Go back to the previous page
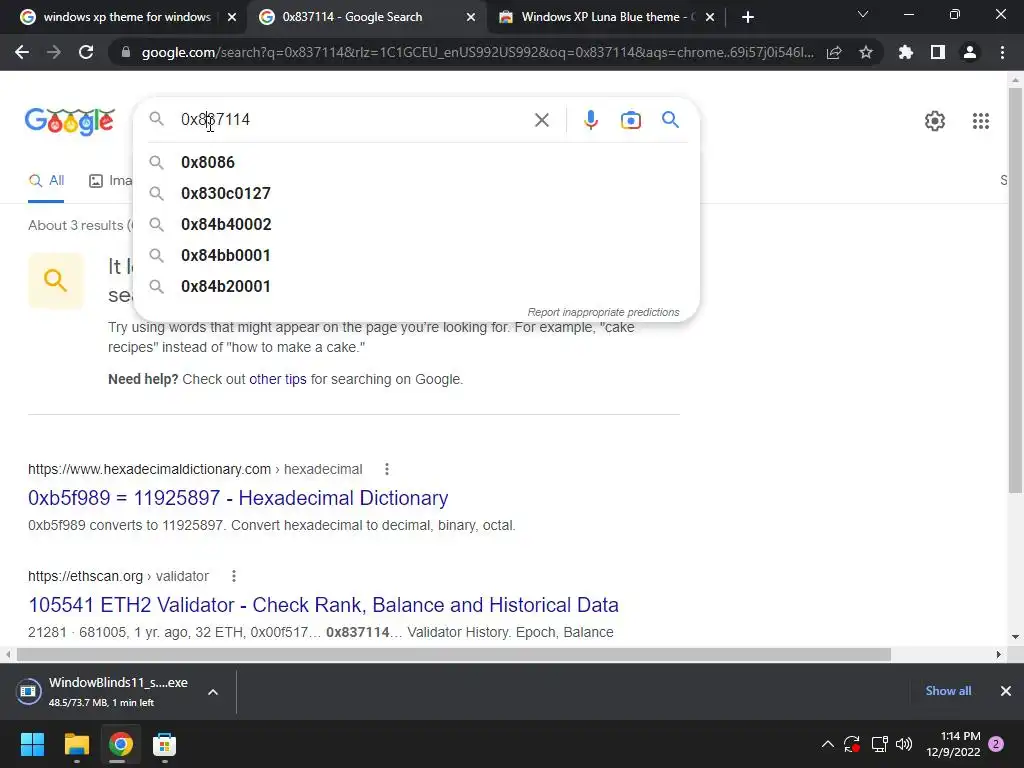 tap(22, 52)
